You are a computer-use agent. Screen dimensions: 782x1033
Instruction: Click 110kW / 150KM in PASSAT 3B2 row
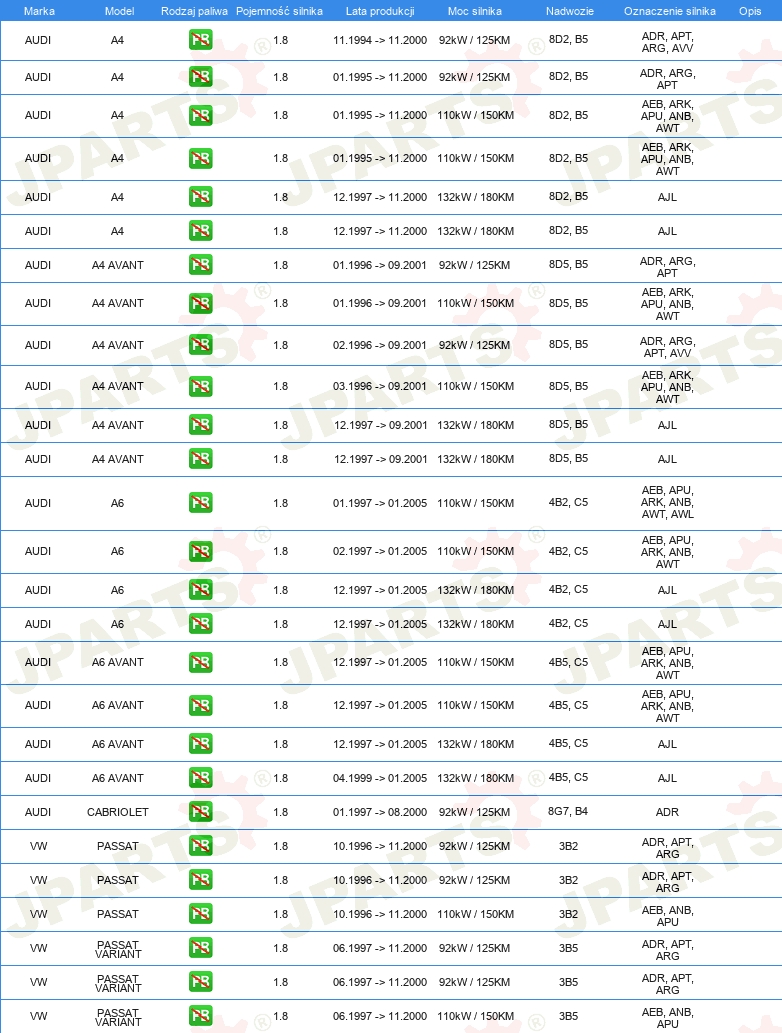(475, 914)
